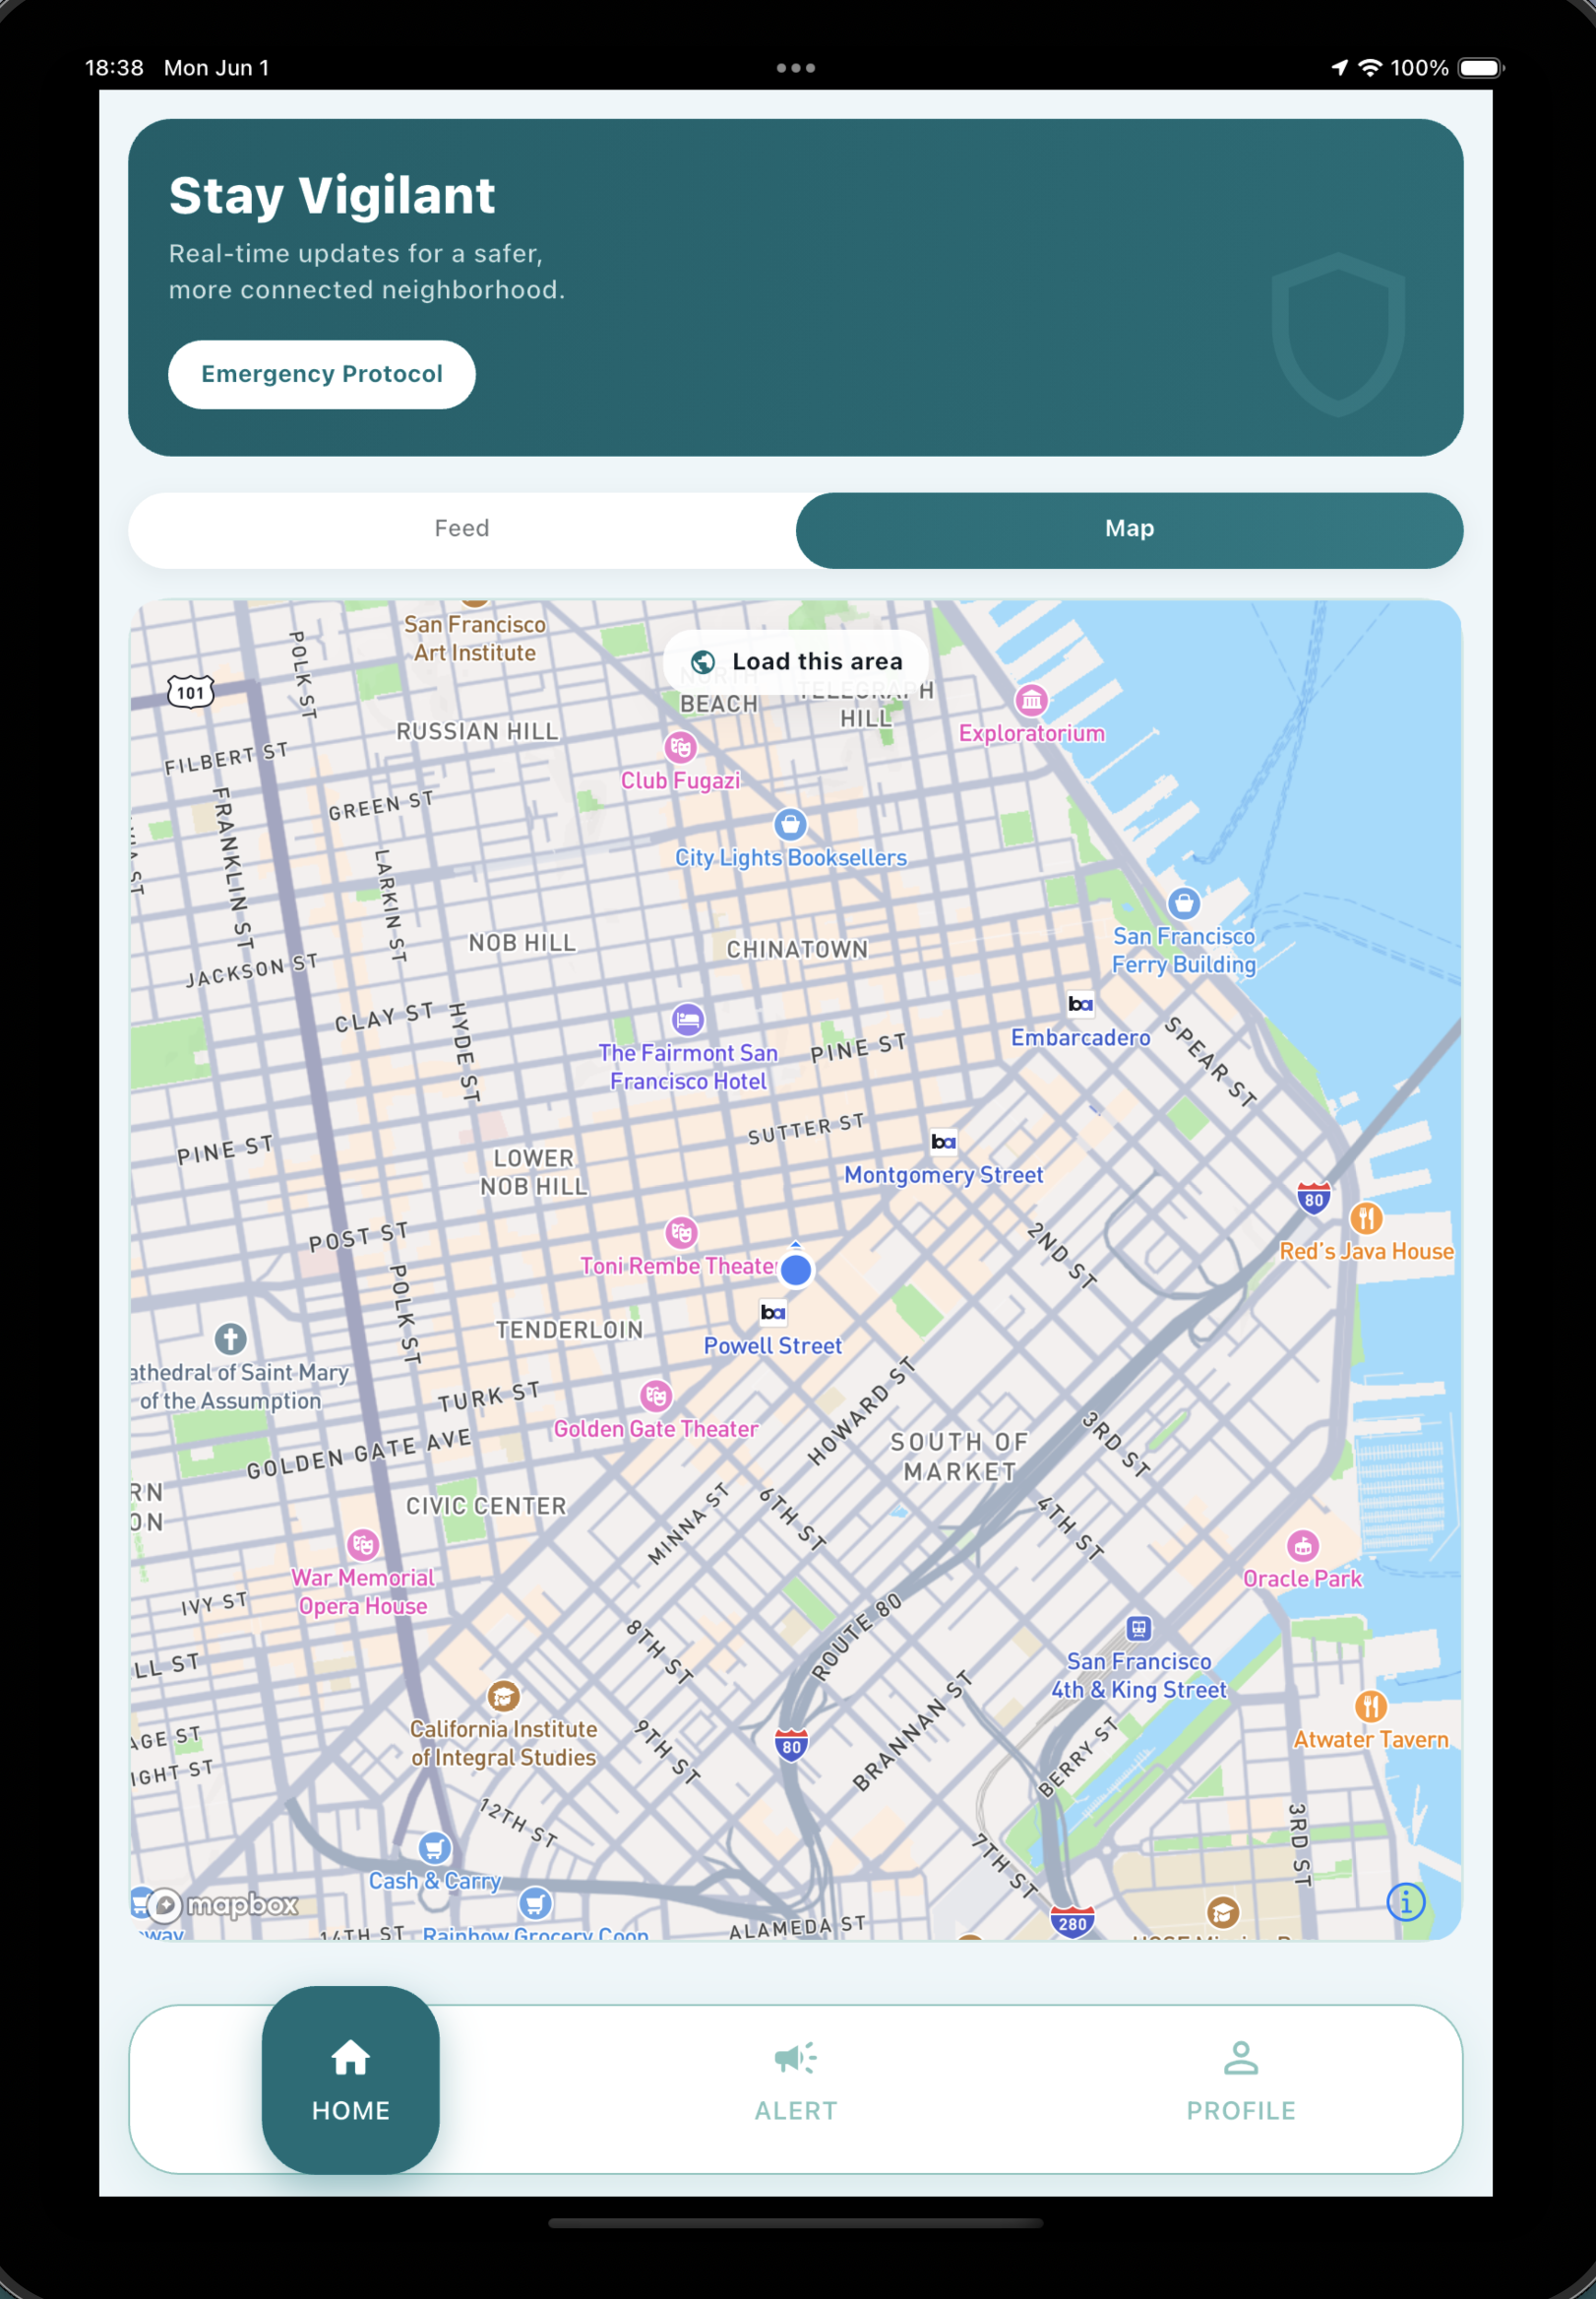
Task: Tap the blue current location dot
Action: 795,1269
